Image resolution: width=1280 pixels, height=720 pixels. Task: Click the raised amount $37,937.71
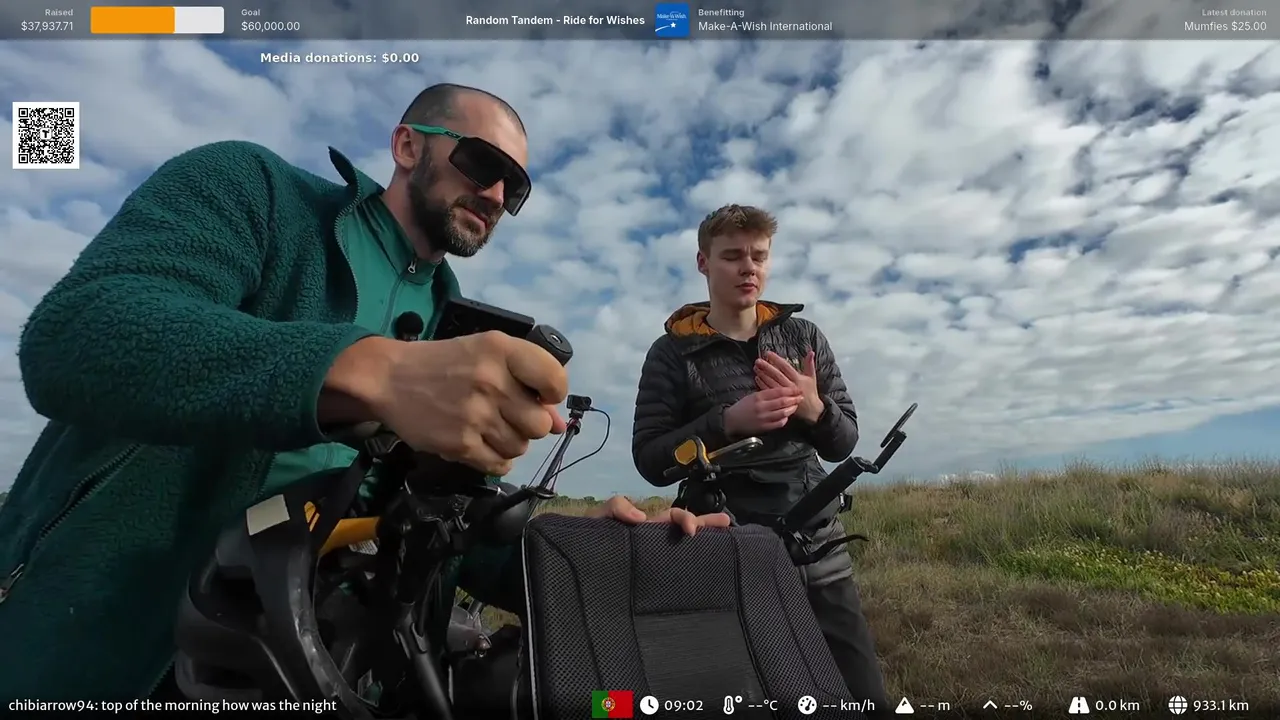point(47,26)
